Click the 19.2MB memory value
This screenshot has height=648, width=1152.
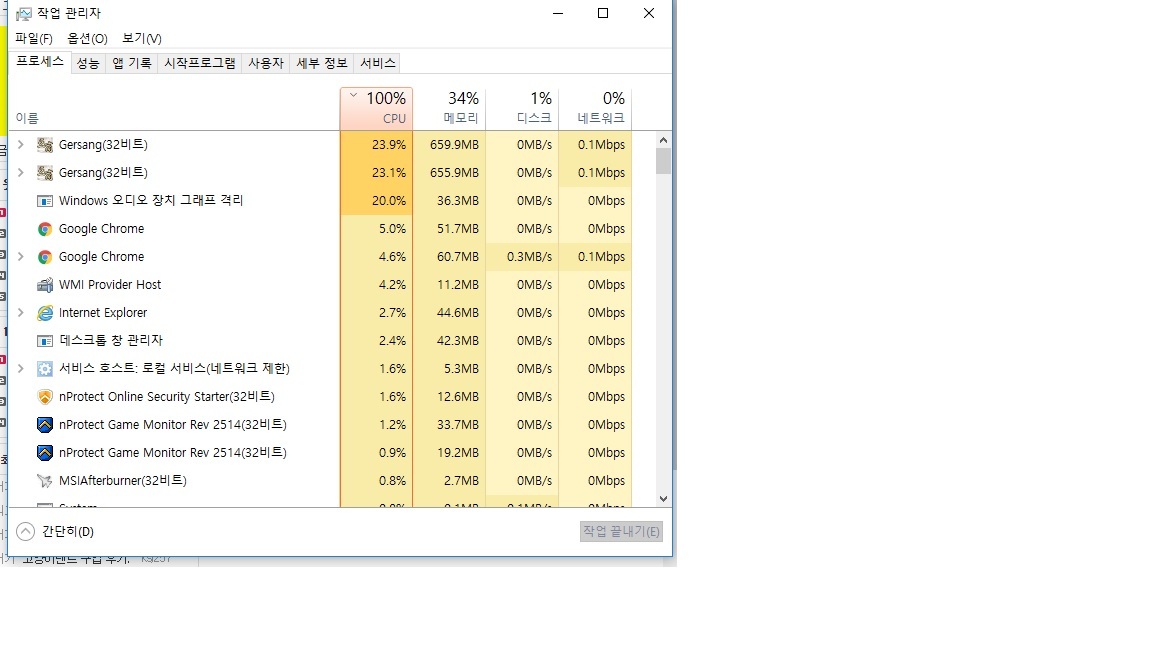pos(458,453)
